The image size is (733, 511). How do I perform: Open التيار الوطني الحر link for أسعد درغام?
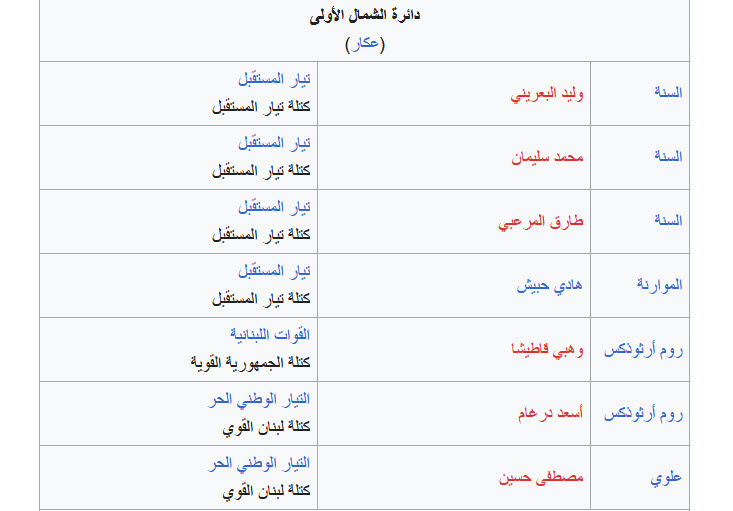(259, 399)
